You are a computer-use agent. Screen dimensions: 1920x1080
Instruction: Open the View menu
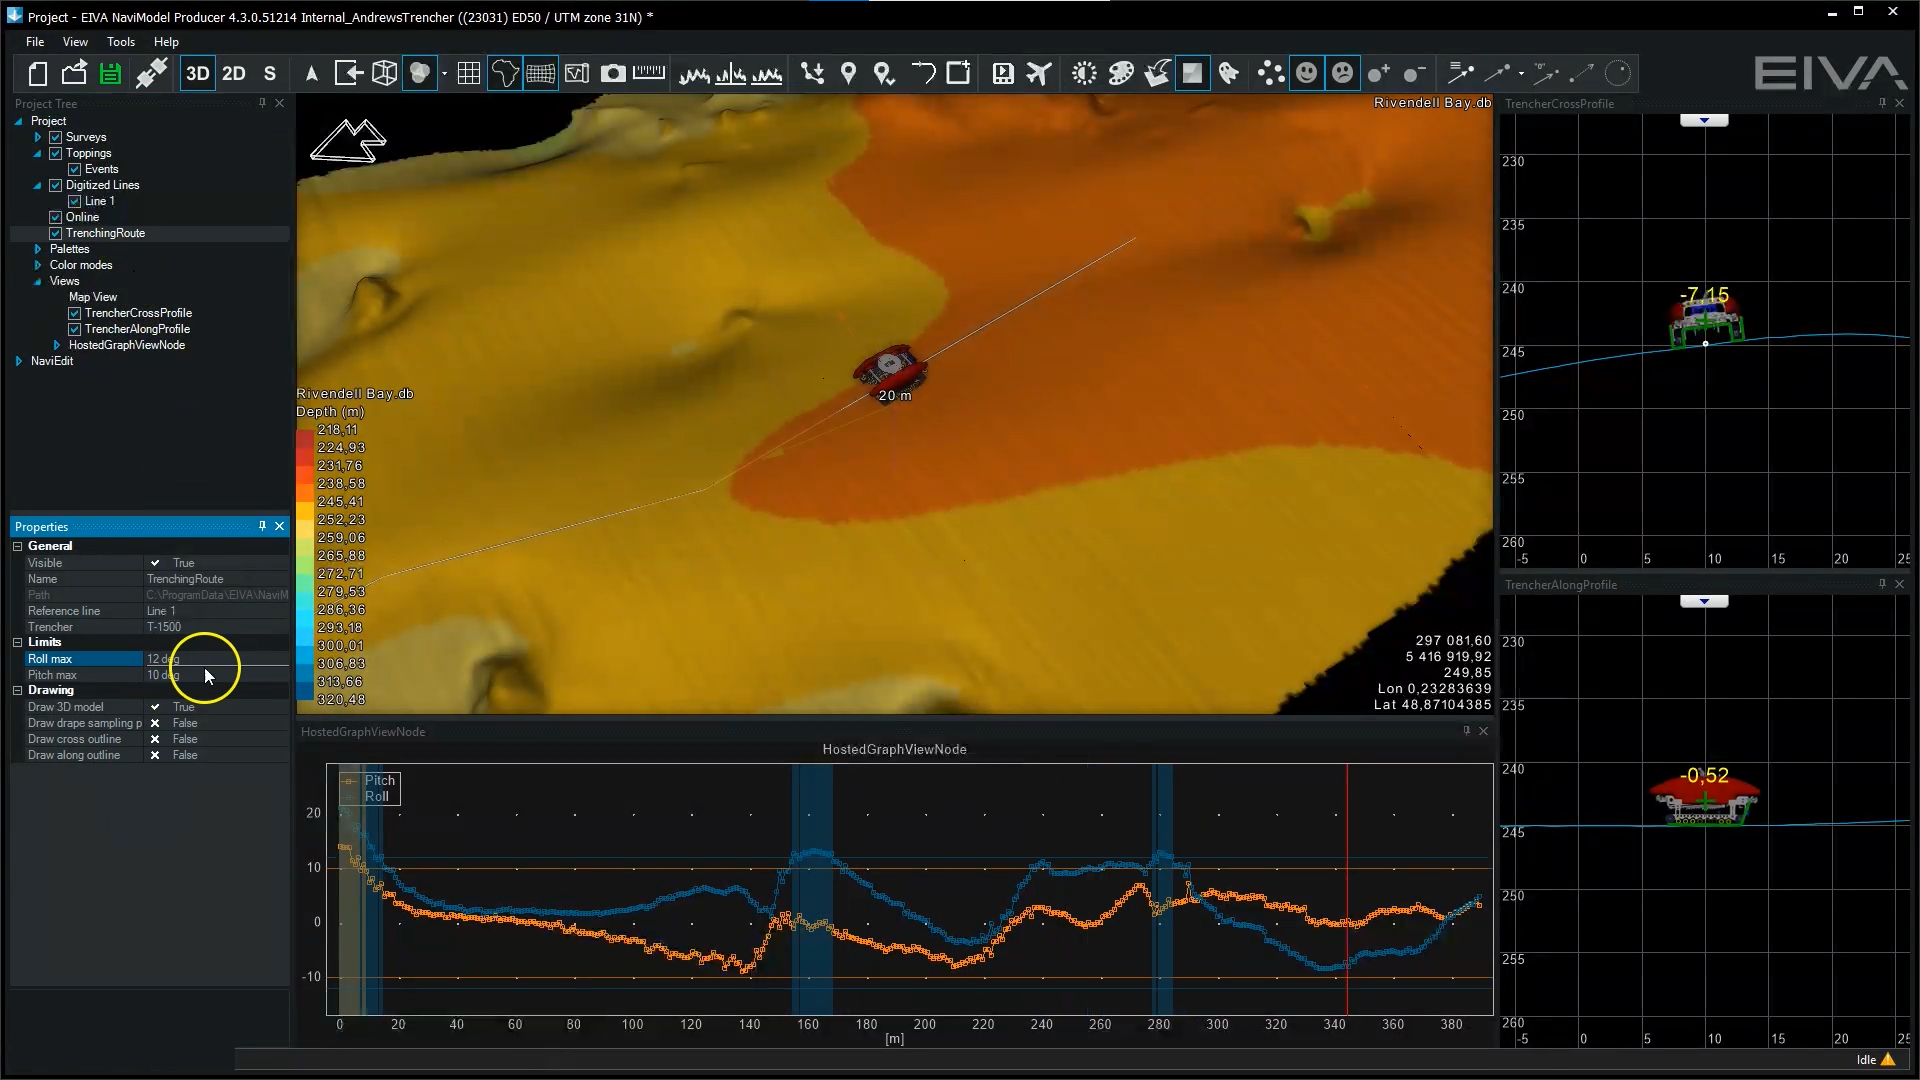[75, 42]
